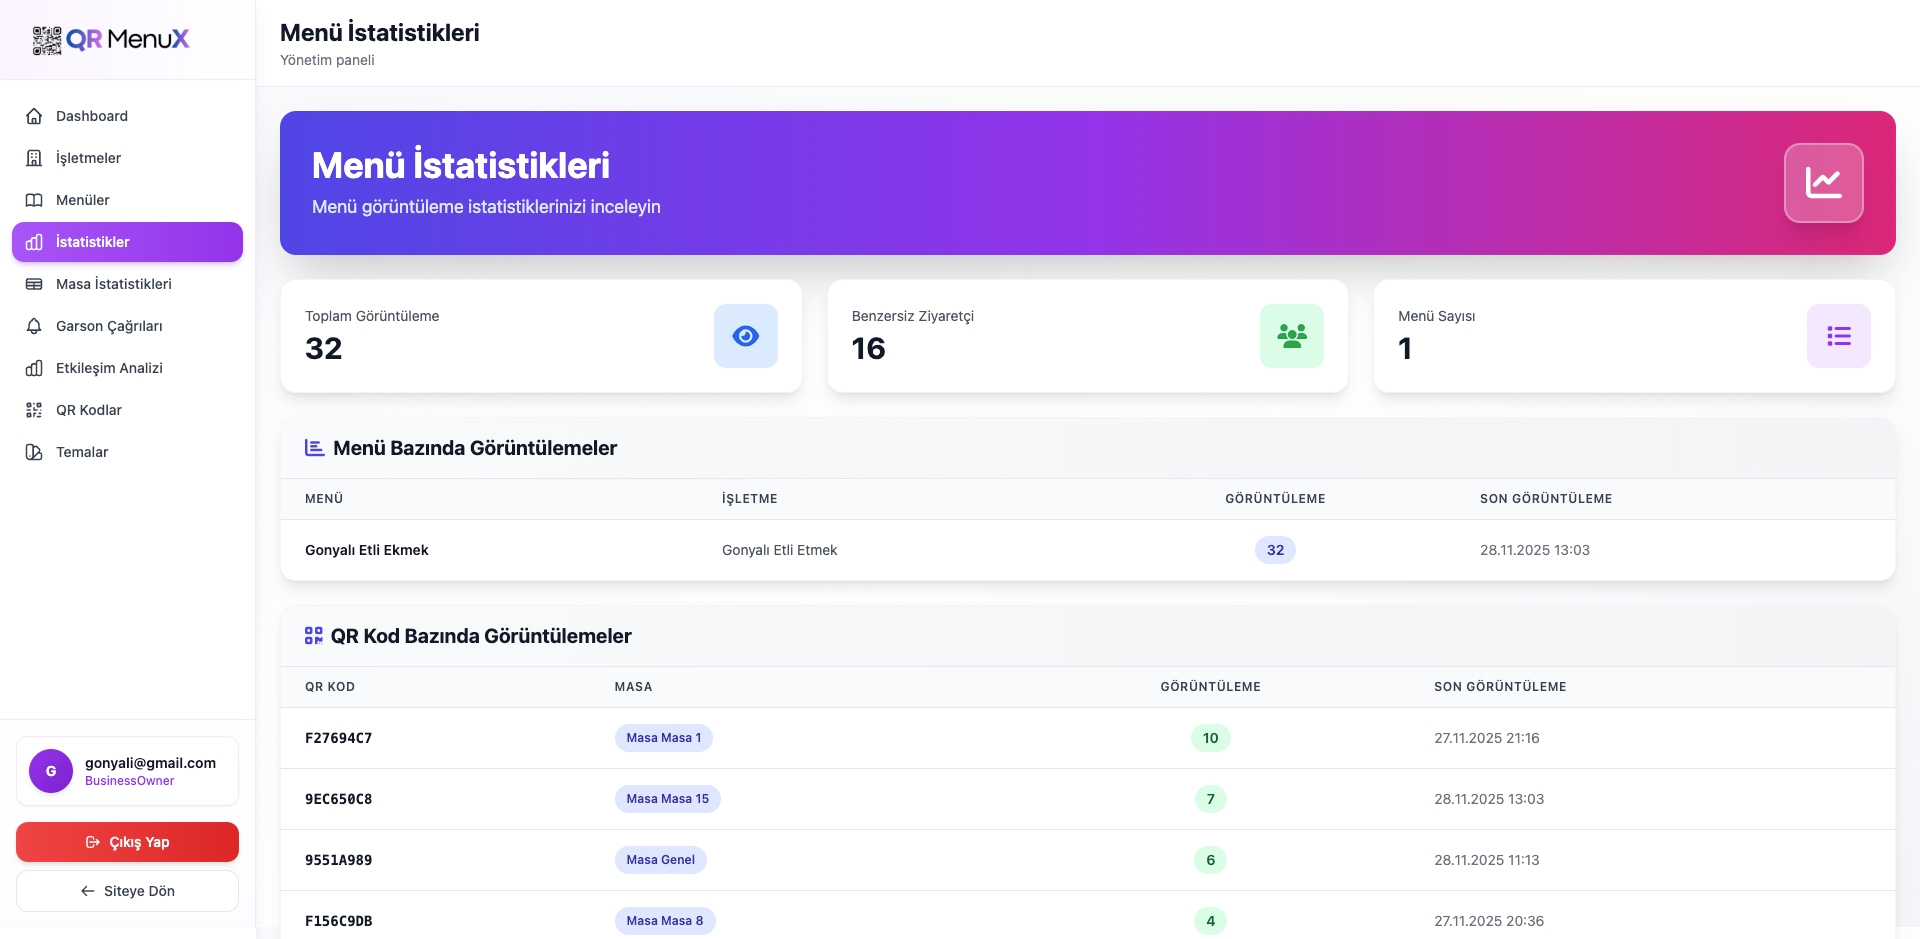Click the Garson Çağrıları bell icon
Screen dimensions: 1920x939
click(x=34, y=326)
